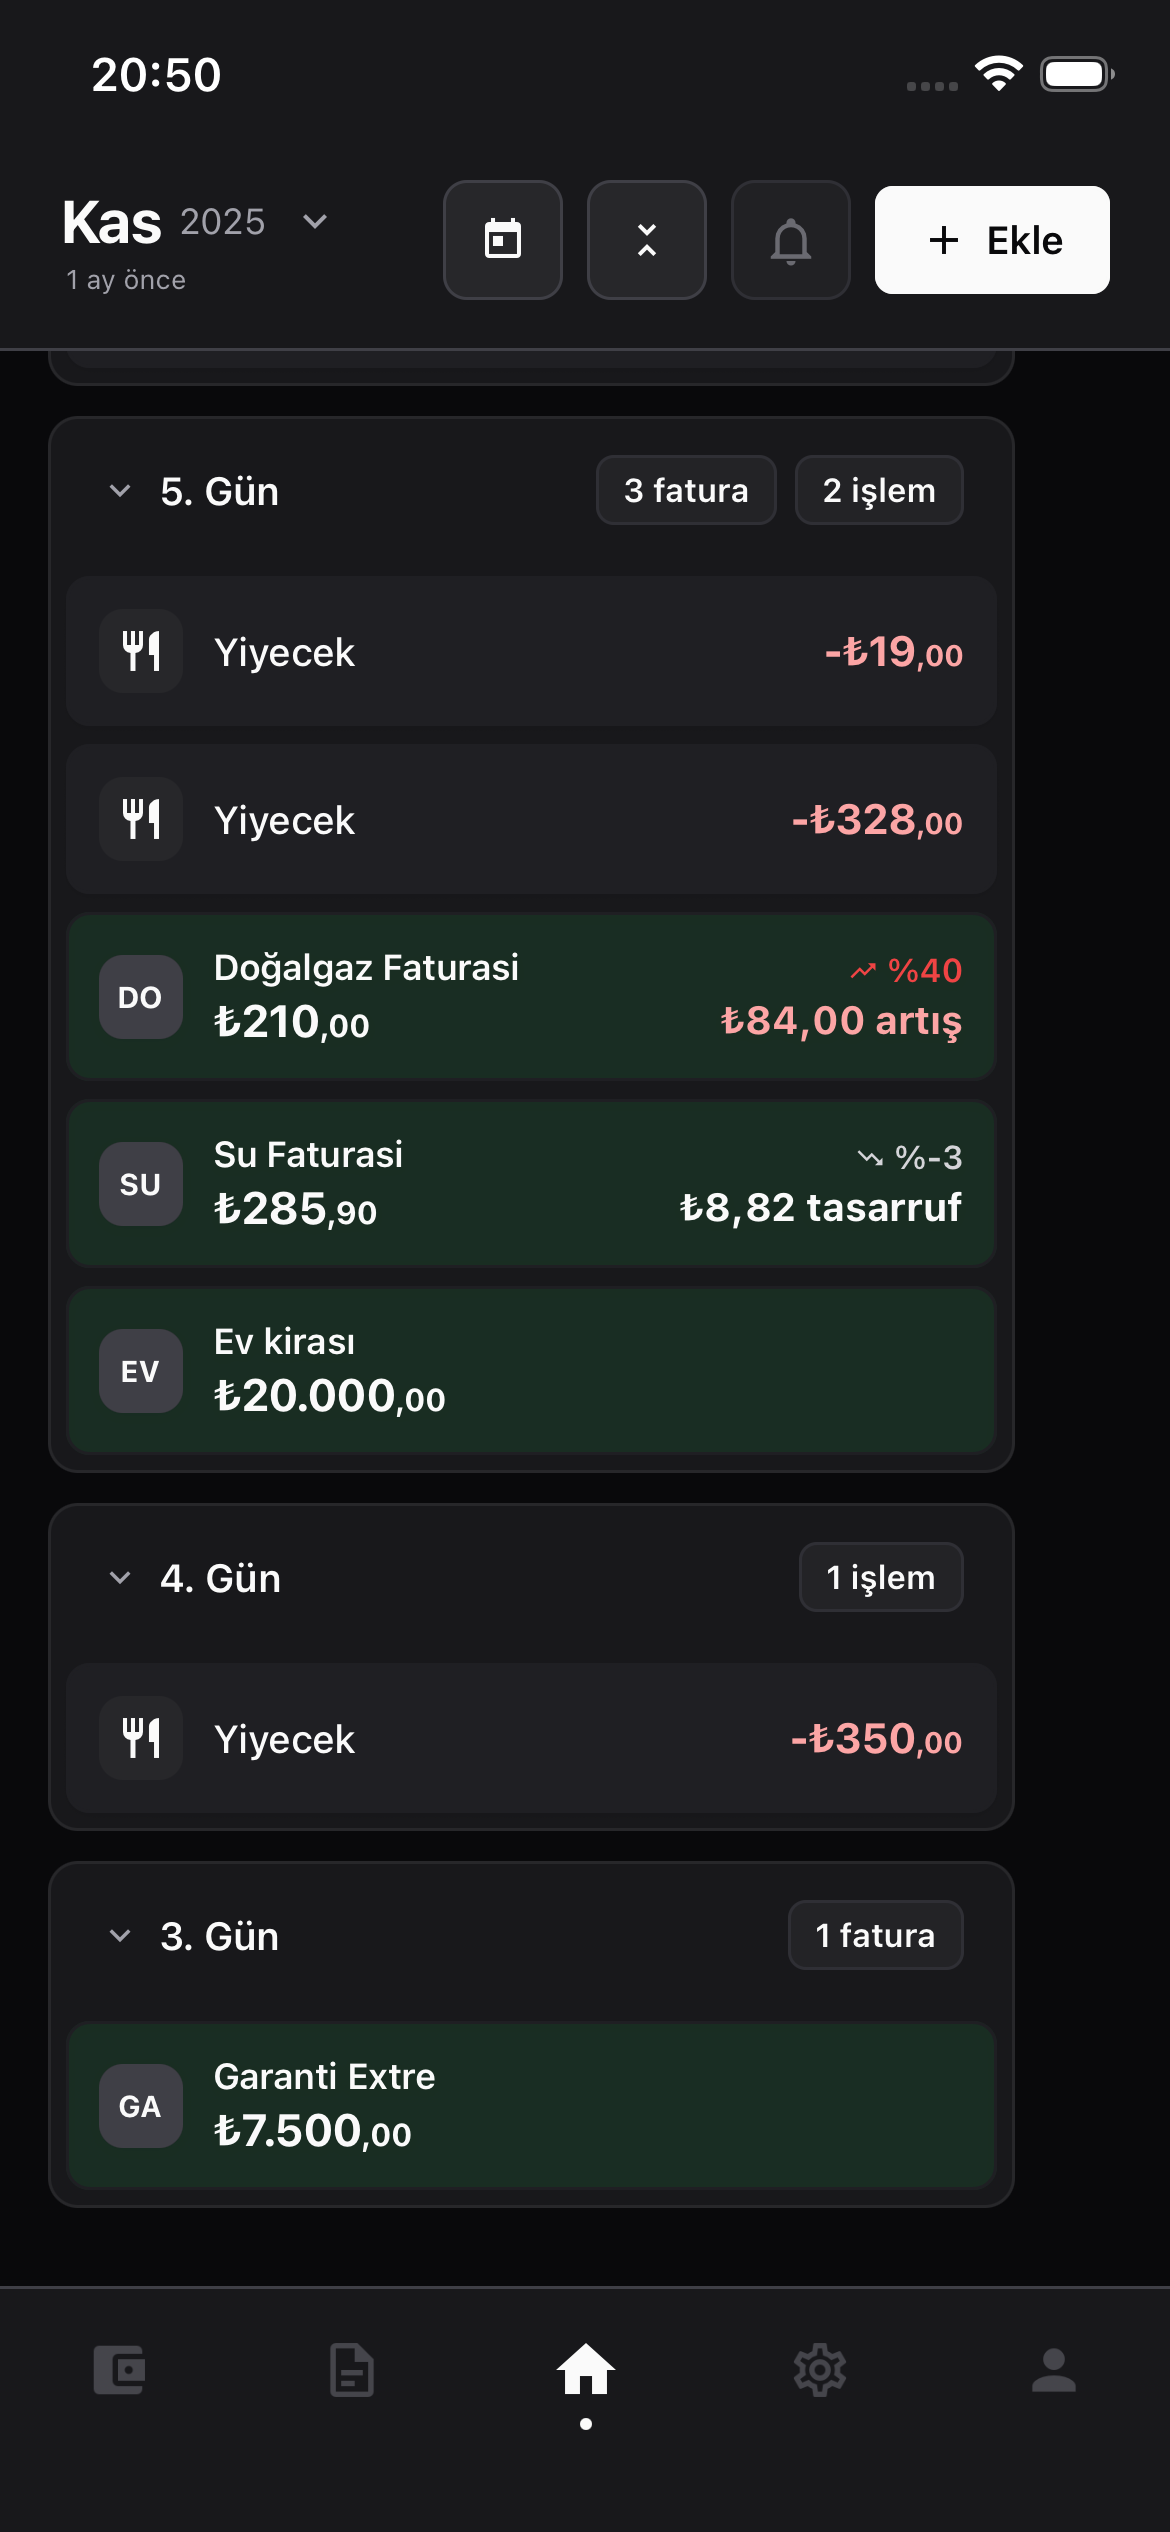Open the Garanti Extre bill entry
Viewport: 1170px width, 2532px height.
coord(531,2106)
